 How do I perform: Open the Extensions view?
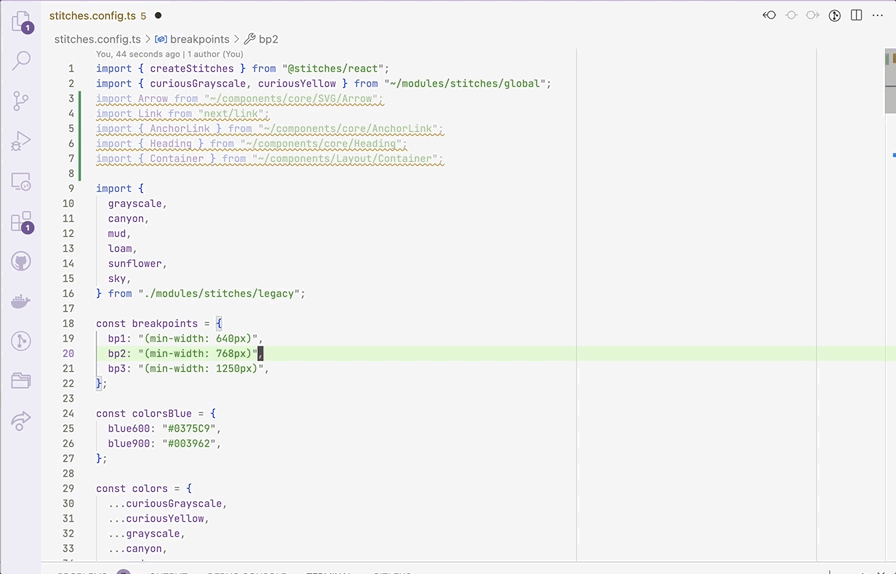pyautogui.click(x=20, y=221)
